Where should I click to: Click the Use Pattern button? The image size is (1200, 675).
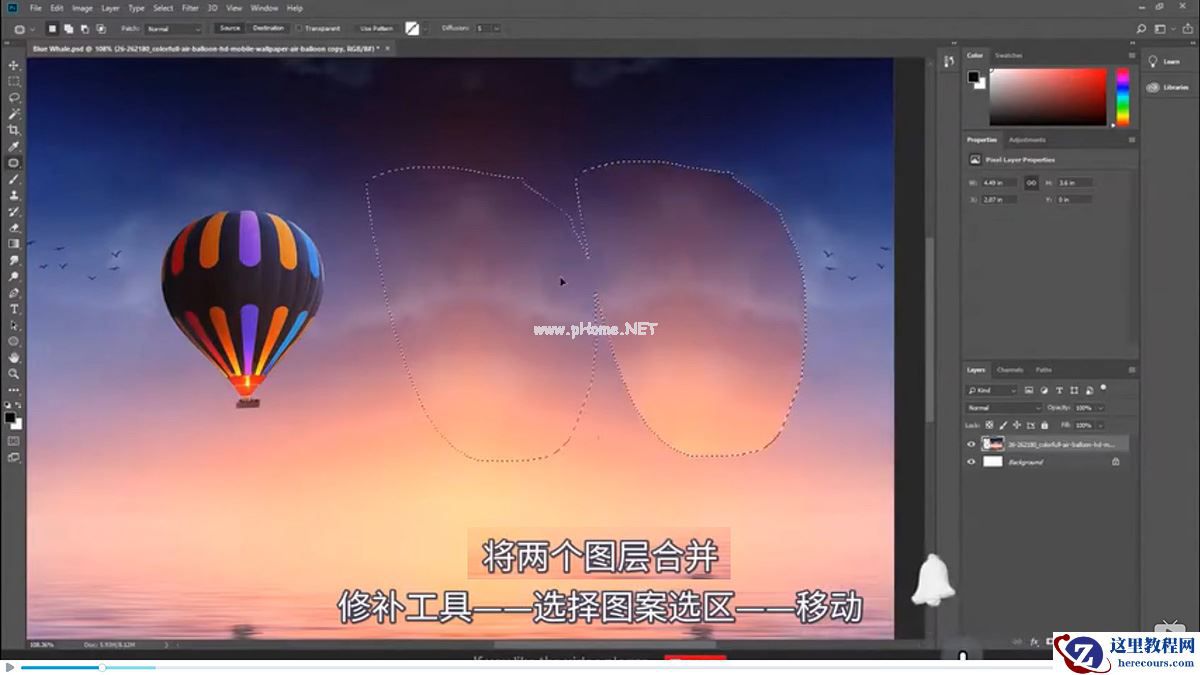pyautogui.click(x=376, y=29)
